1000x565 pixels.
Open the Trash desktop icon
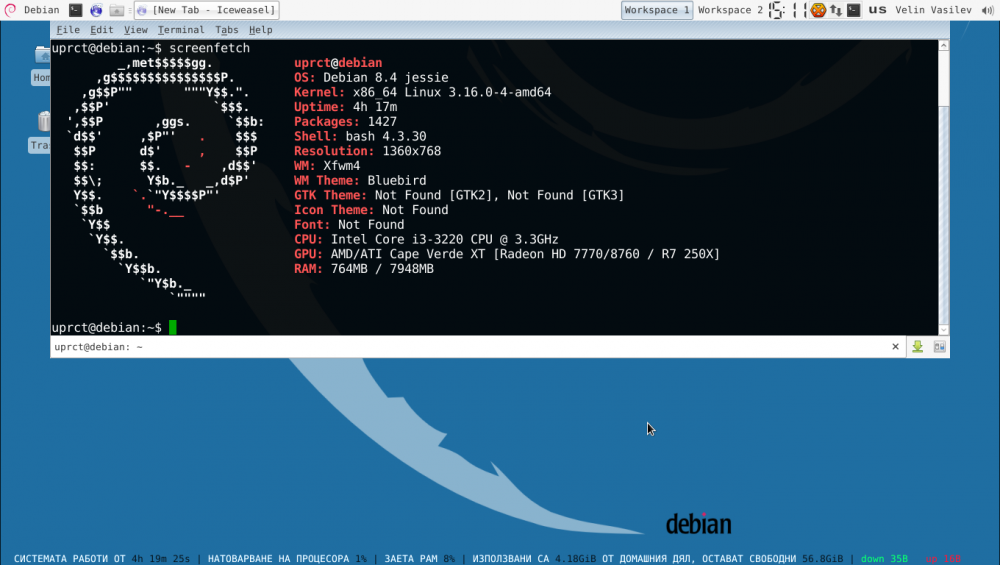point(40,132)
